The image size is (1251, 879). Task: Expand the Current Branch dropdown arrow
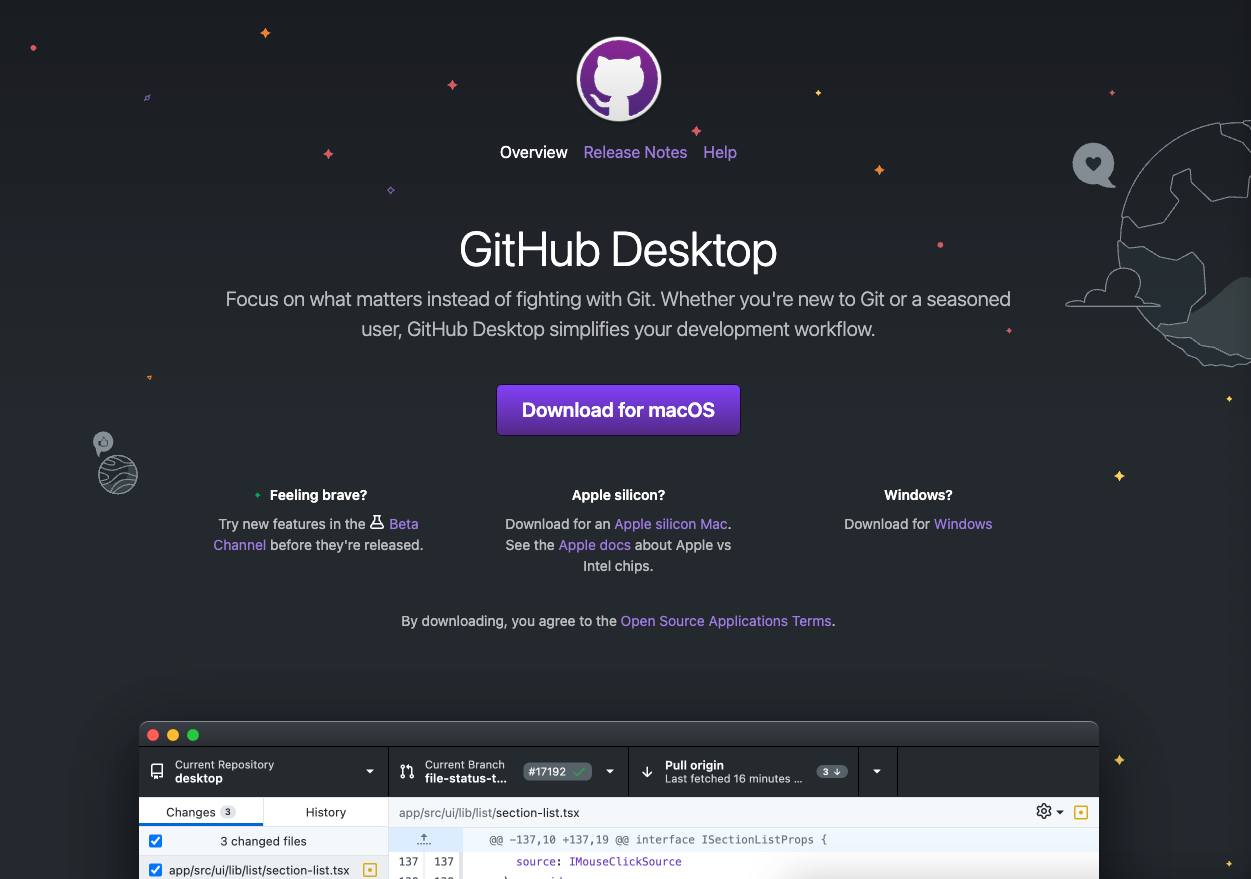(610, 772)
